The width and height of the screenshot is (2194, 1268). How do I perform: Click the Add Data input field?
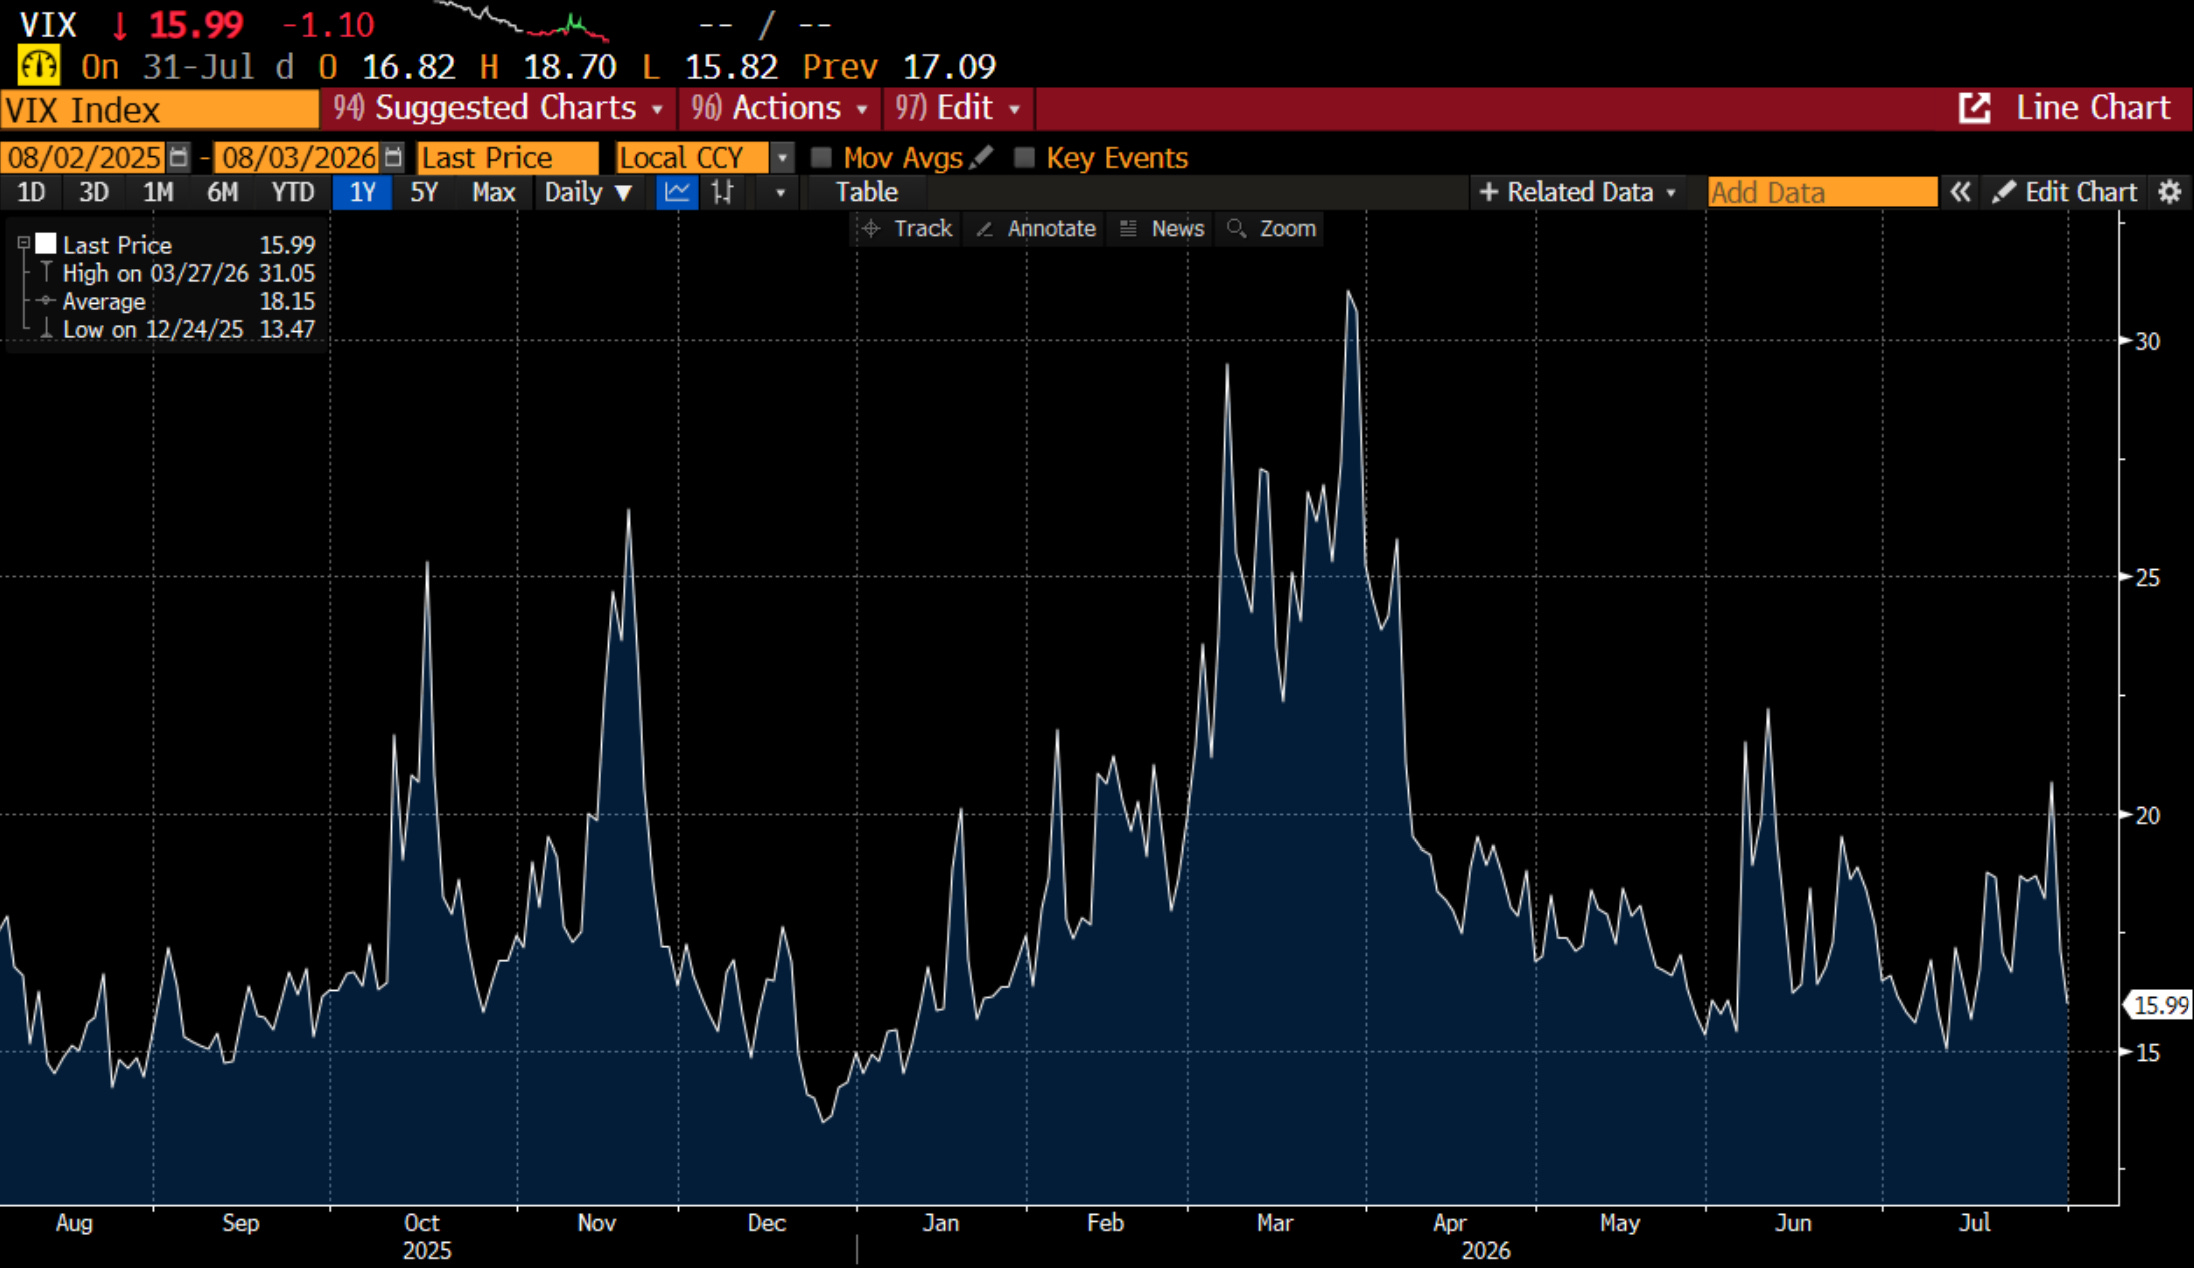tap(1822, 192)
